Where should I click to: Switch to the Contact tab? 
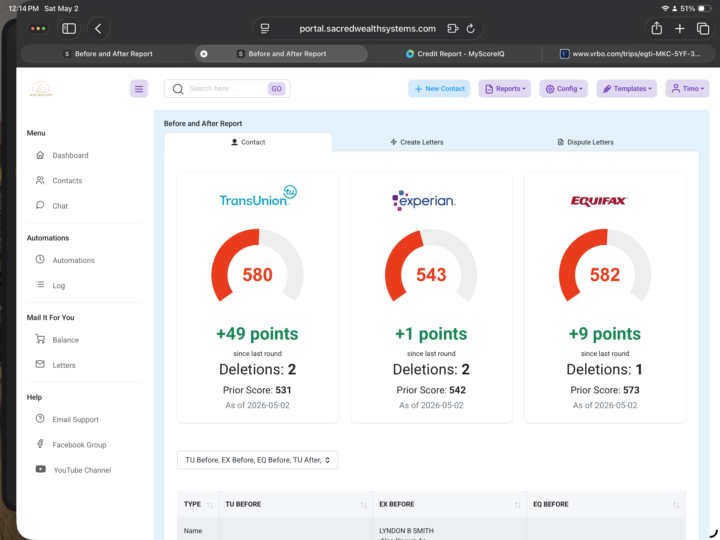[248, 142]
